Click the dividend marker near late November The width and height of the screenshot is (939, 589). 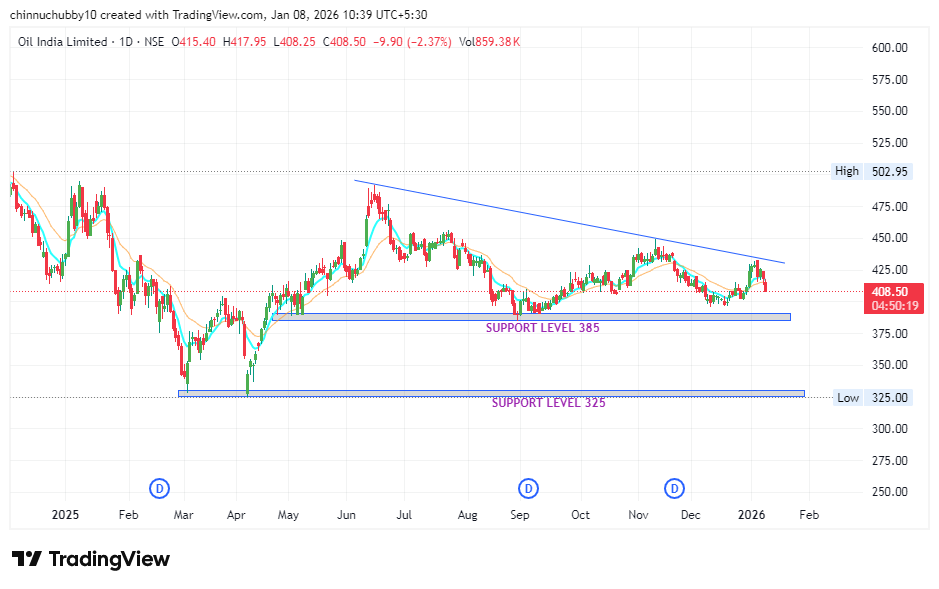tap(674, 488)
